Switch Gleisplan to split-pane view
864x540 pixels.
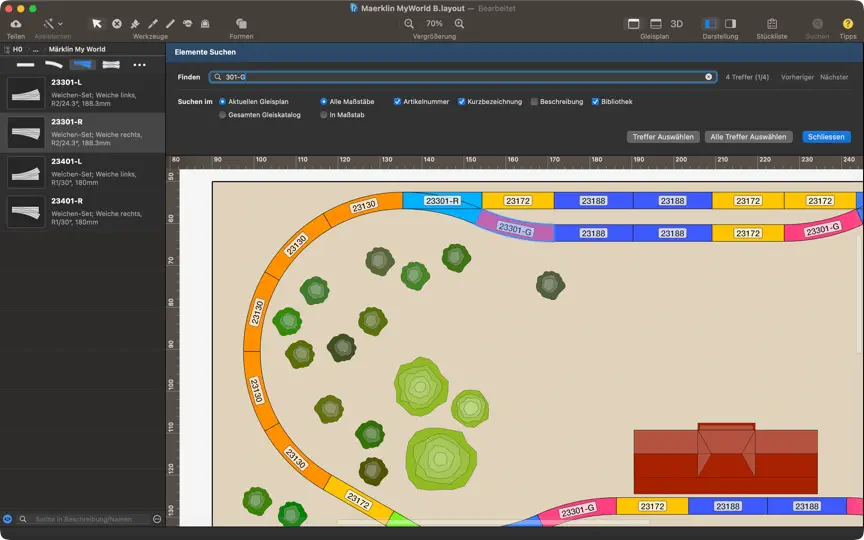click(x=656, y=24)
